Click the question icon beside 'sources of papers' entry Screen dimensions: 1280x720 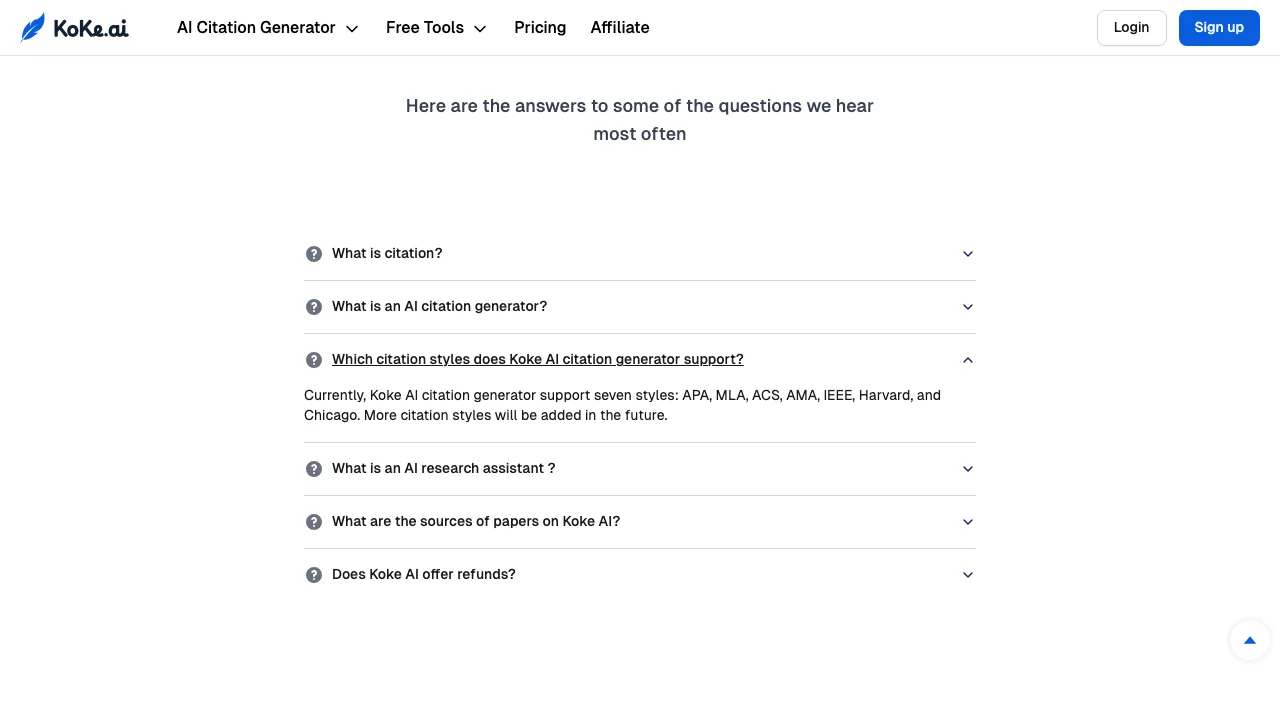(314, 522)
